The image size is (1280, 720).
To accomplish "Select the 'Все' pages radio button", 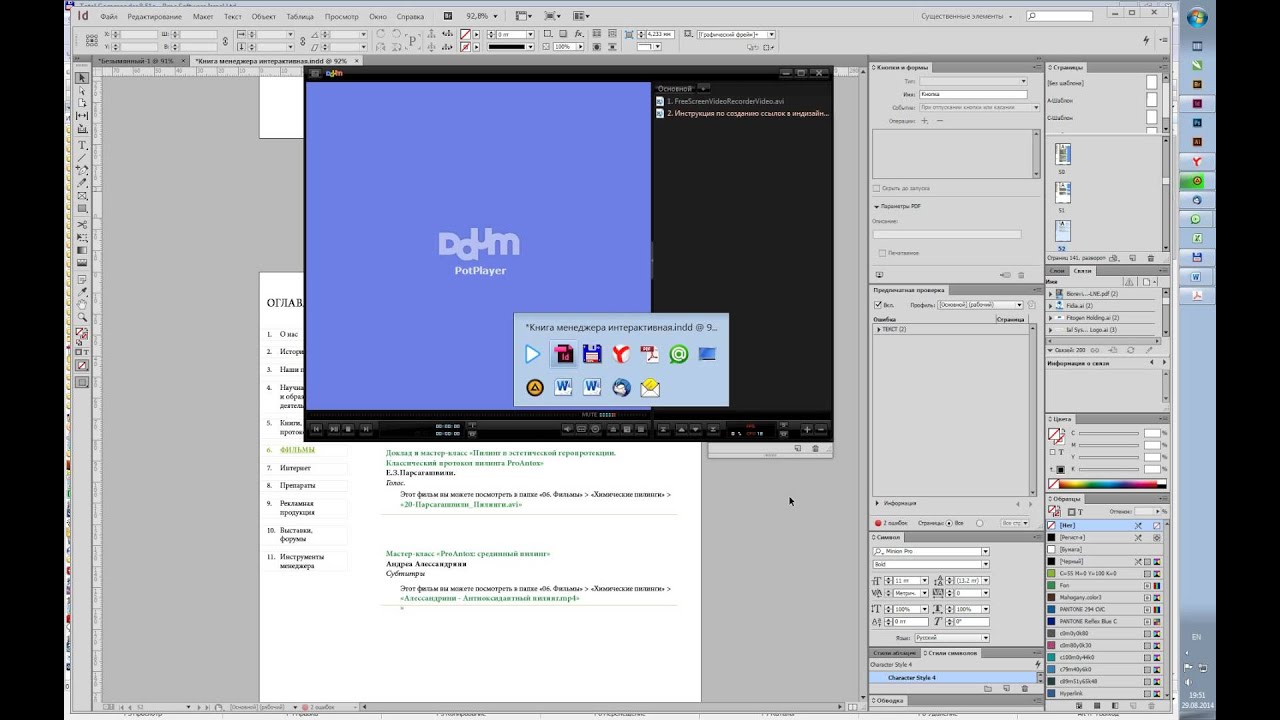I will [950, 522].
